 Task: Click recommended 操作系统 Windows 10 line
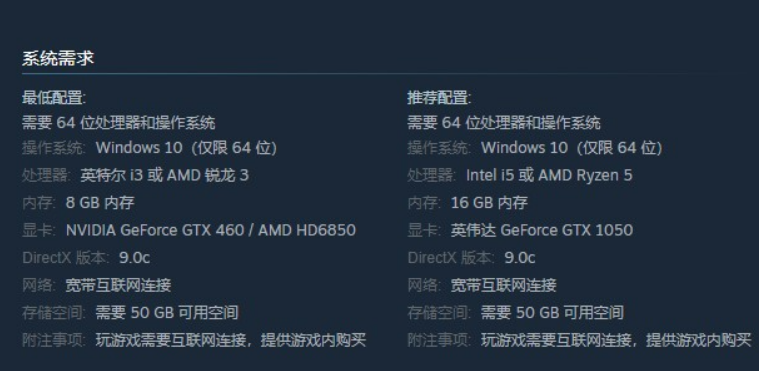pos(535,148)
